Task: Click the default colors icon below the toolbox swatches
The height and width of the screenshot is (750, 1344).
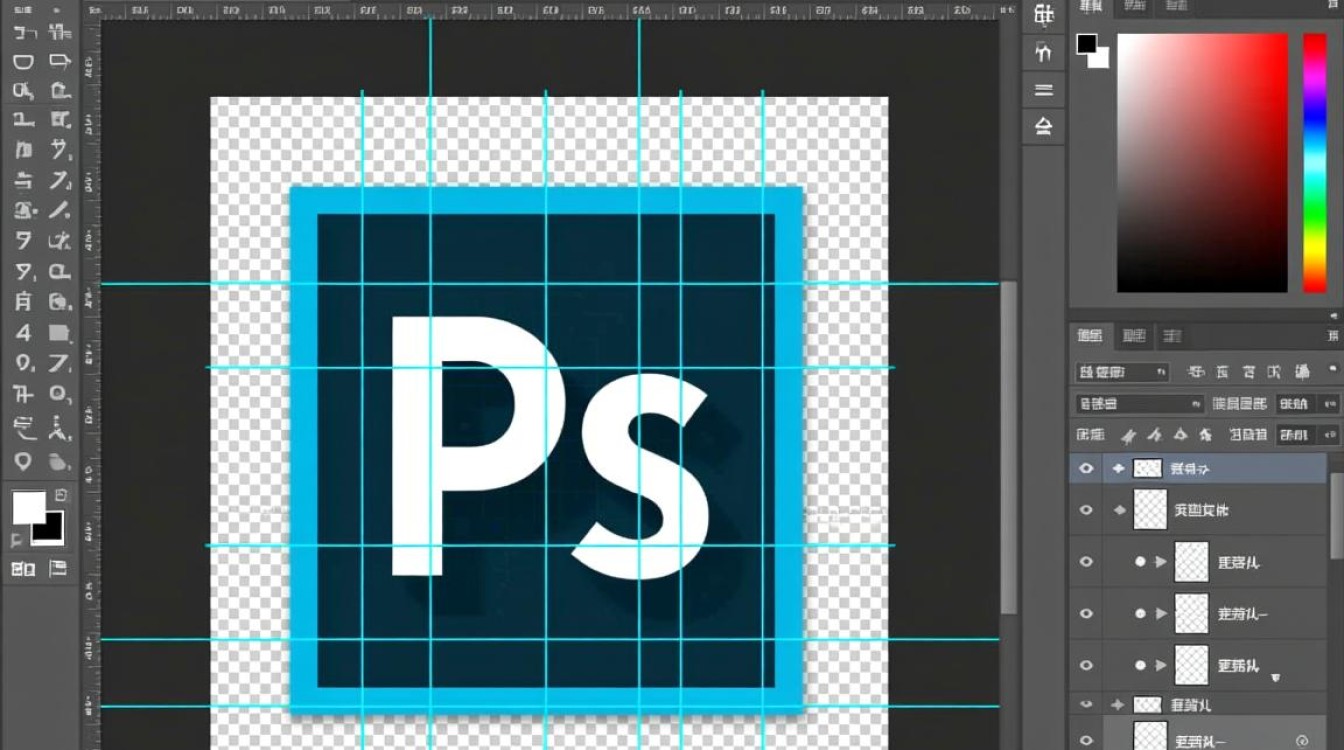Action: (x=17, y=540)
